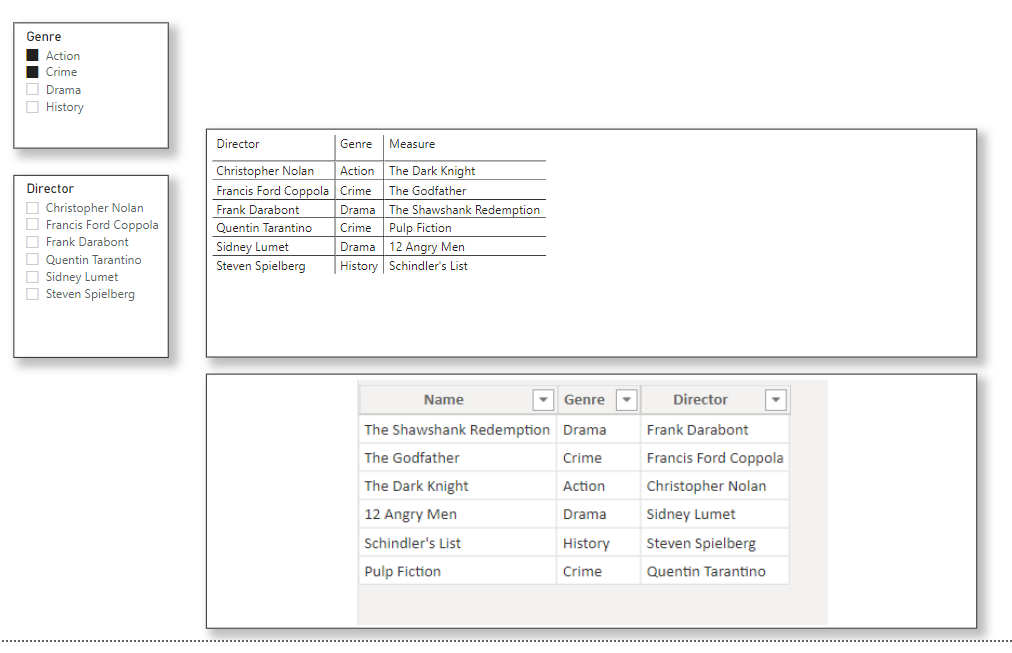Click Sidney Lumet in lower table
Screen dimensions: 1012x653
click(691, 514)
